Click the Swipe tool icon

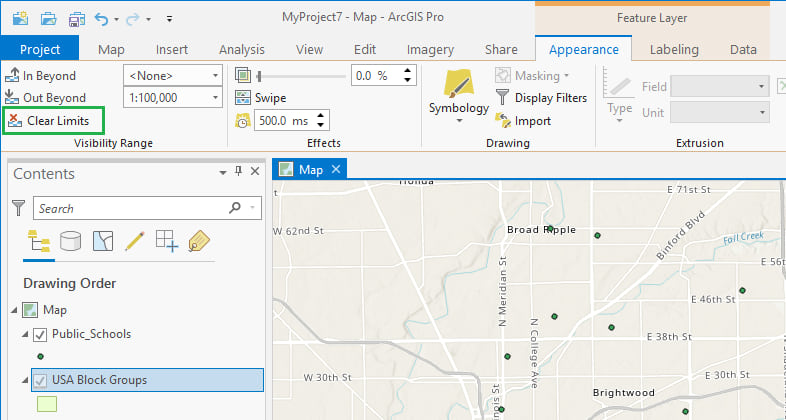point(244,98)
